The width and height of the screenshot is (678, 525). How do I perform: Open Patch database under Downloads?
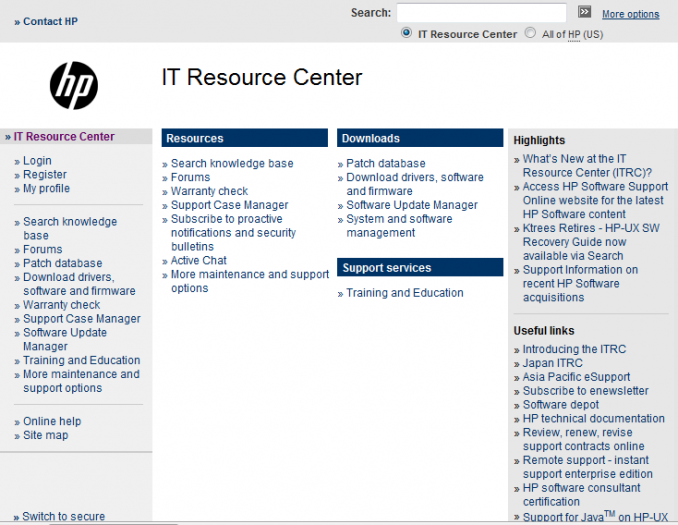click(386, 163)
